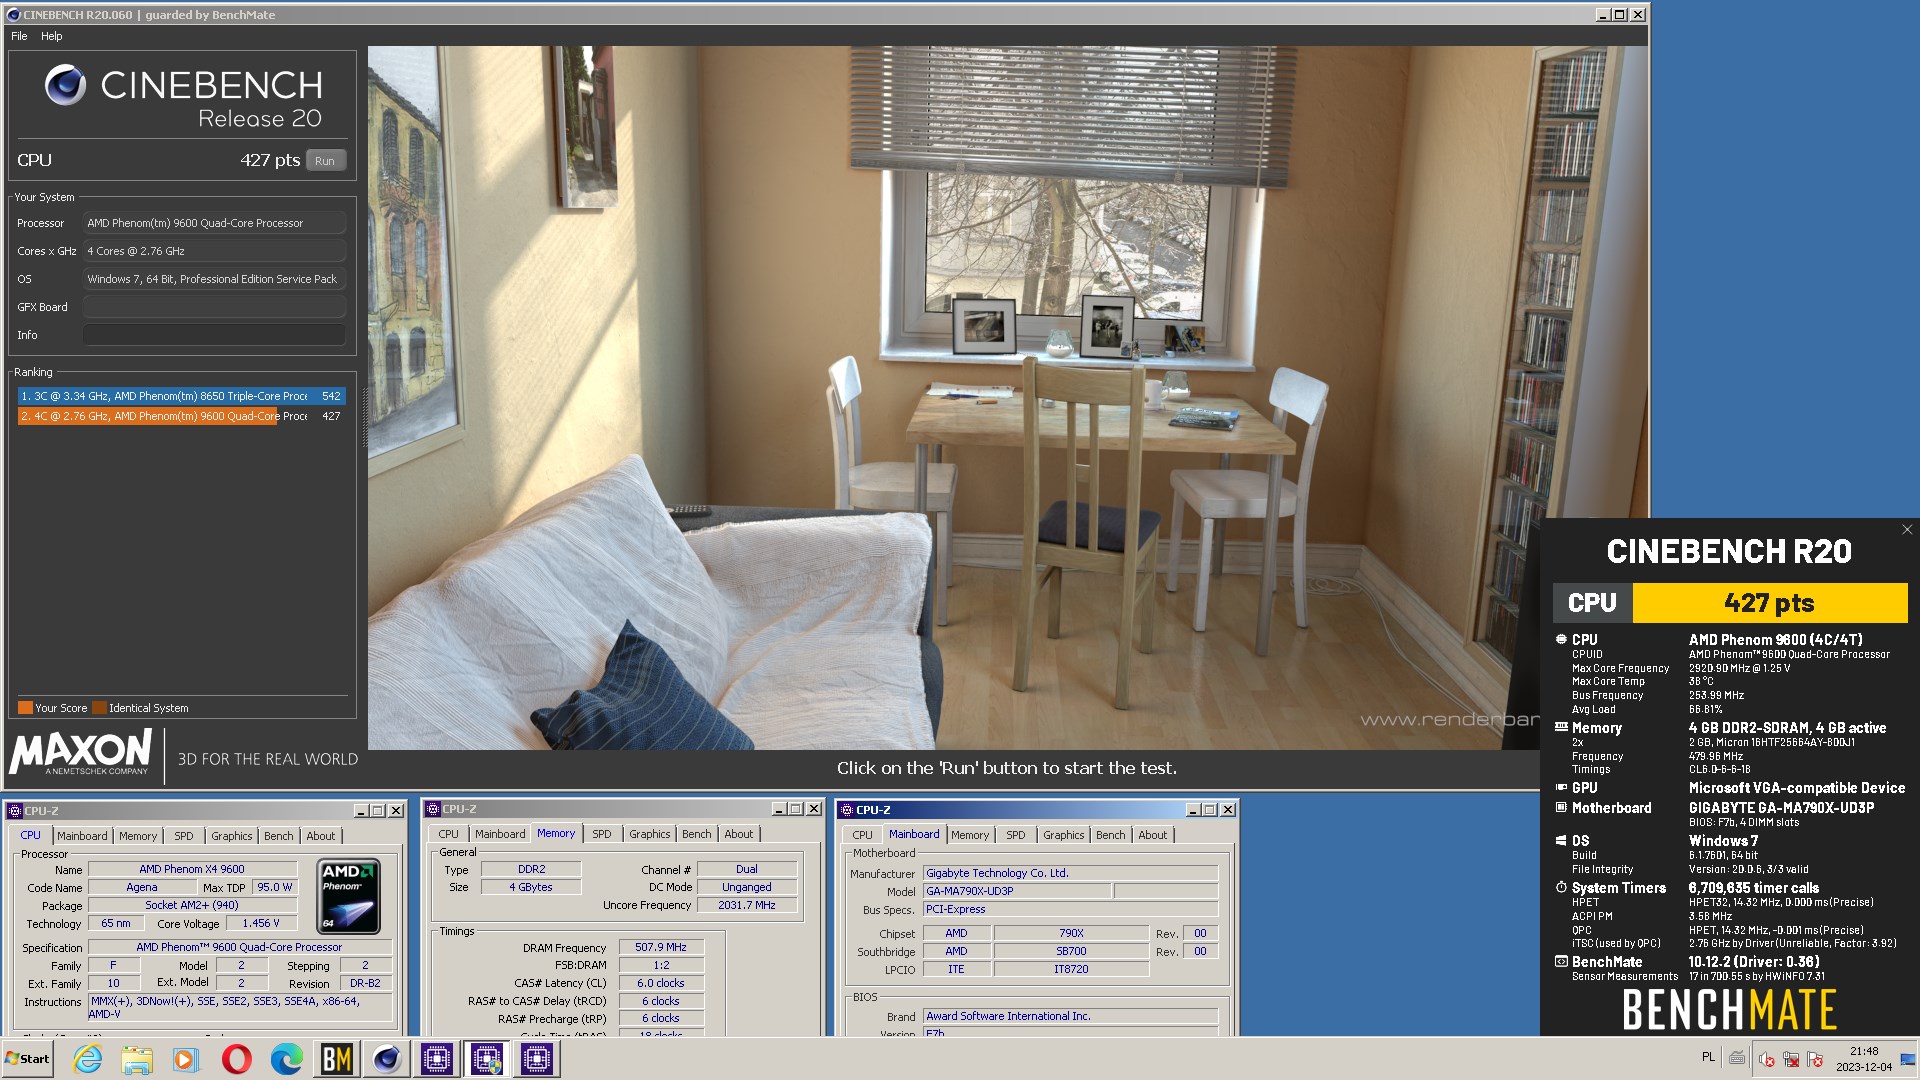Open the Cinebench File menu
The width and height of the screenshot is (1920, 1080).
tap(19, 36)
